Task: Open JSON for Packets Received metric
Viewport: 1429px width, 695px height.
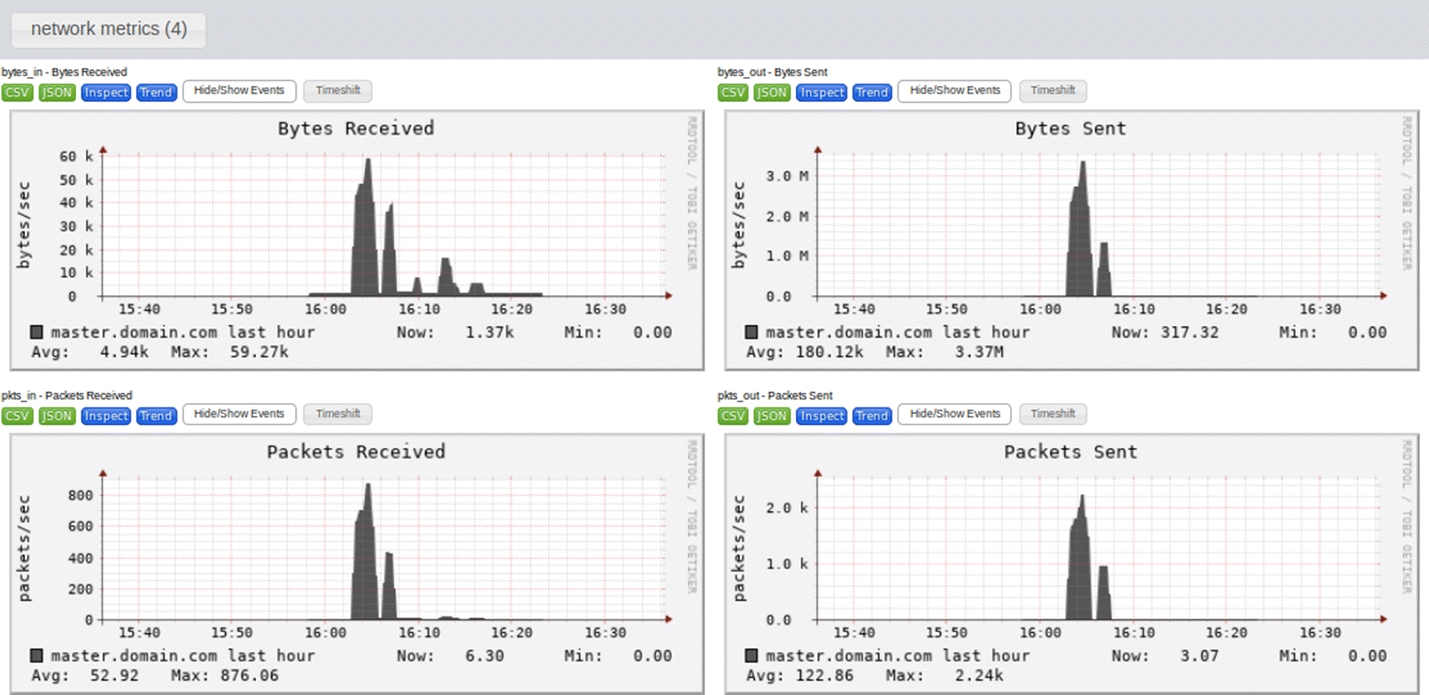Action: [57, 415]
